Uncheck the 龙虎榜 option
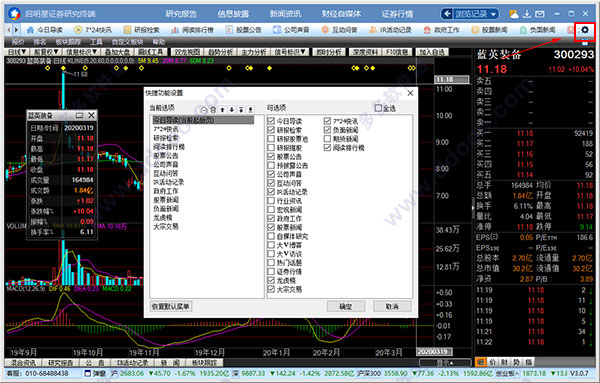The height and width of the screenshot is (383, 600). [x=271, y=280]
